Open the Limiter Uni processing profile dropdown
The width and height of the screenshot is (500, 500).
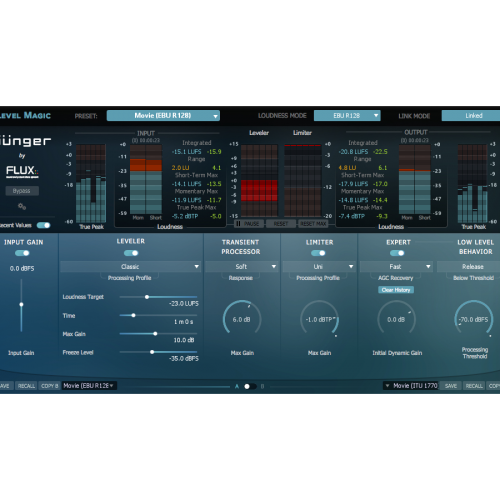pos(319,267)
